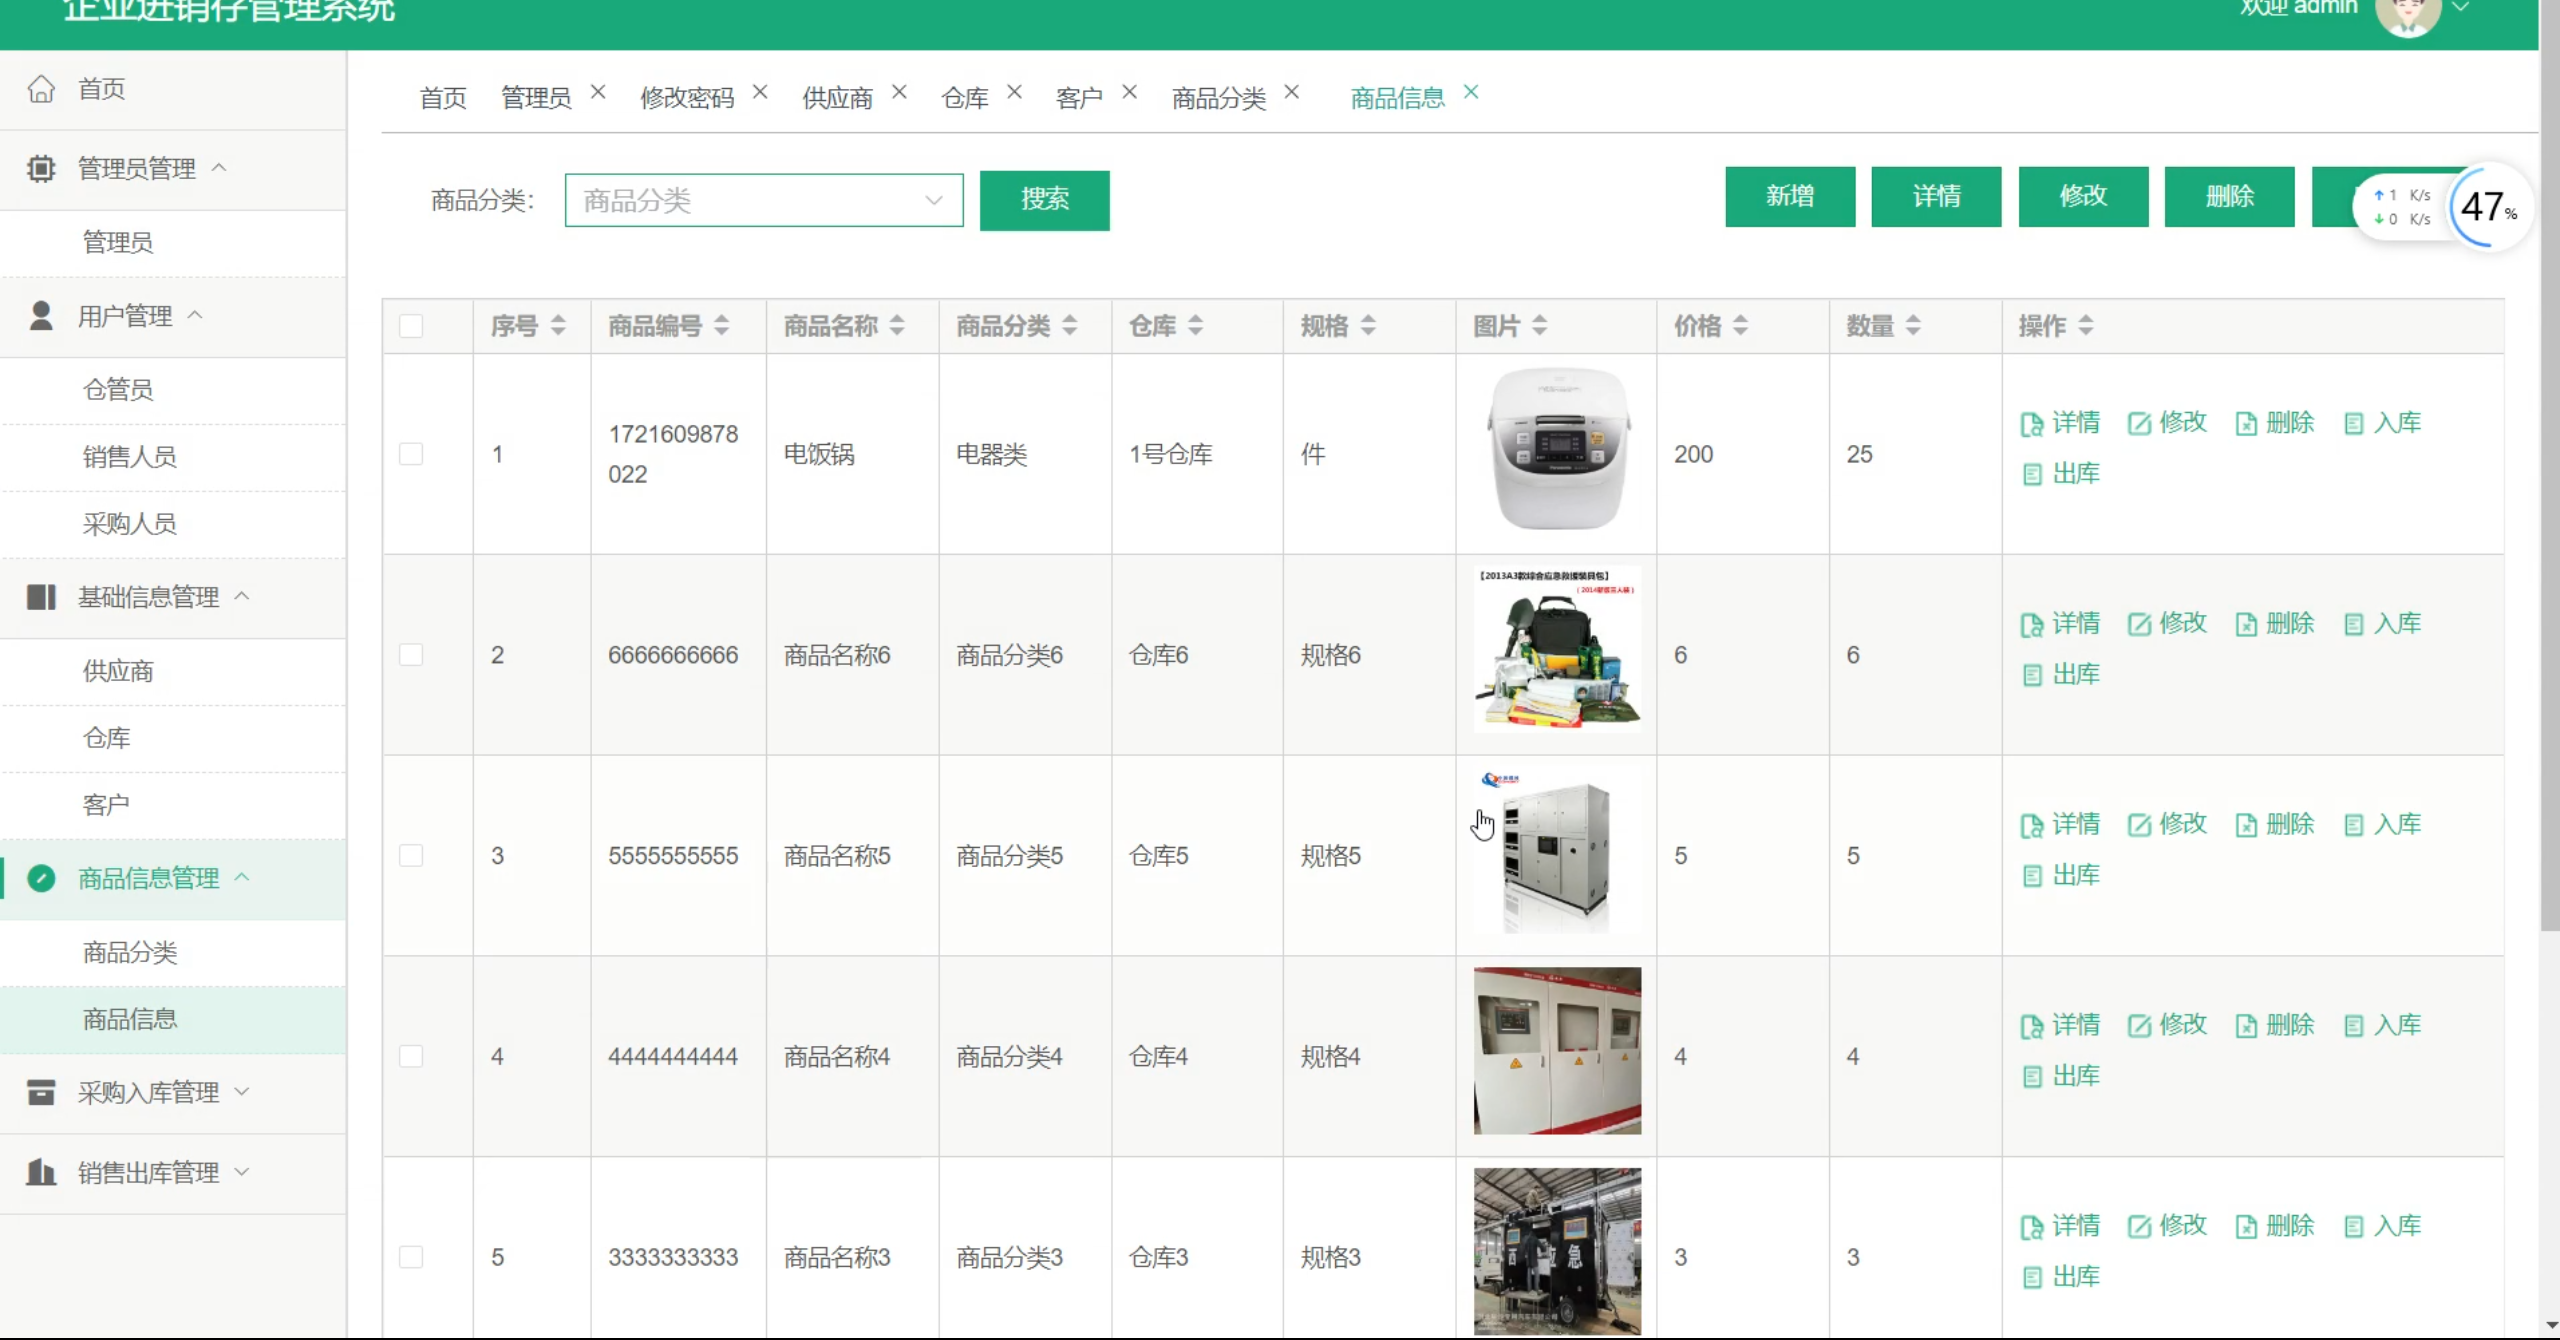Expand 采购入库管理 sidebar menu

pyautogui.click(x=148, y=1092)
